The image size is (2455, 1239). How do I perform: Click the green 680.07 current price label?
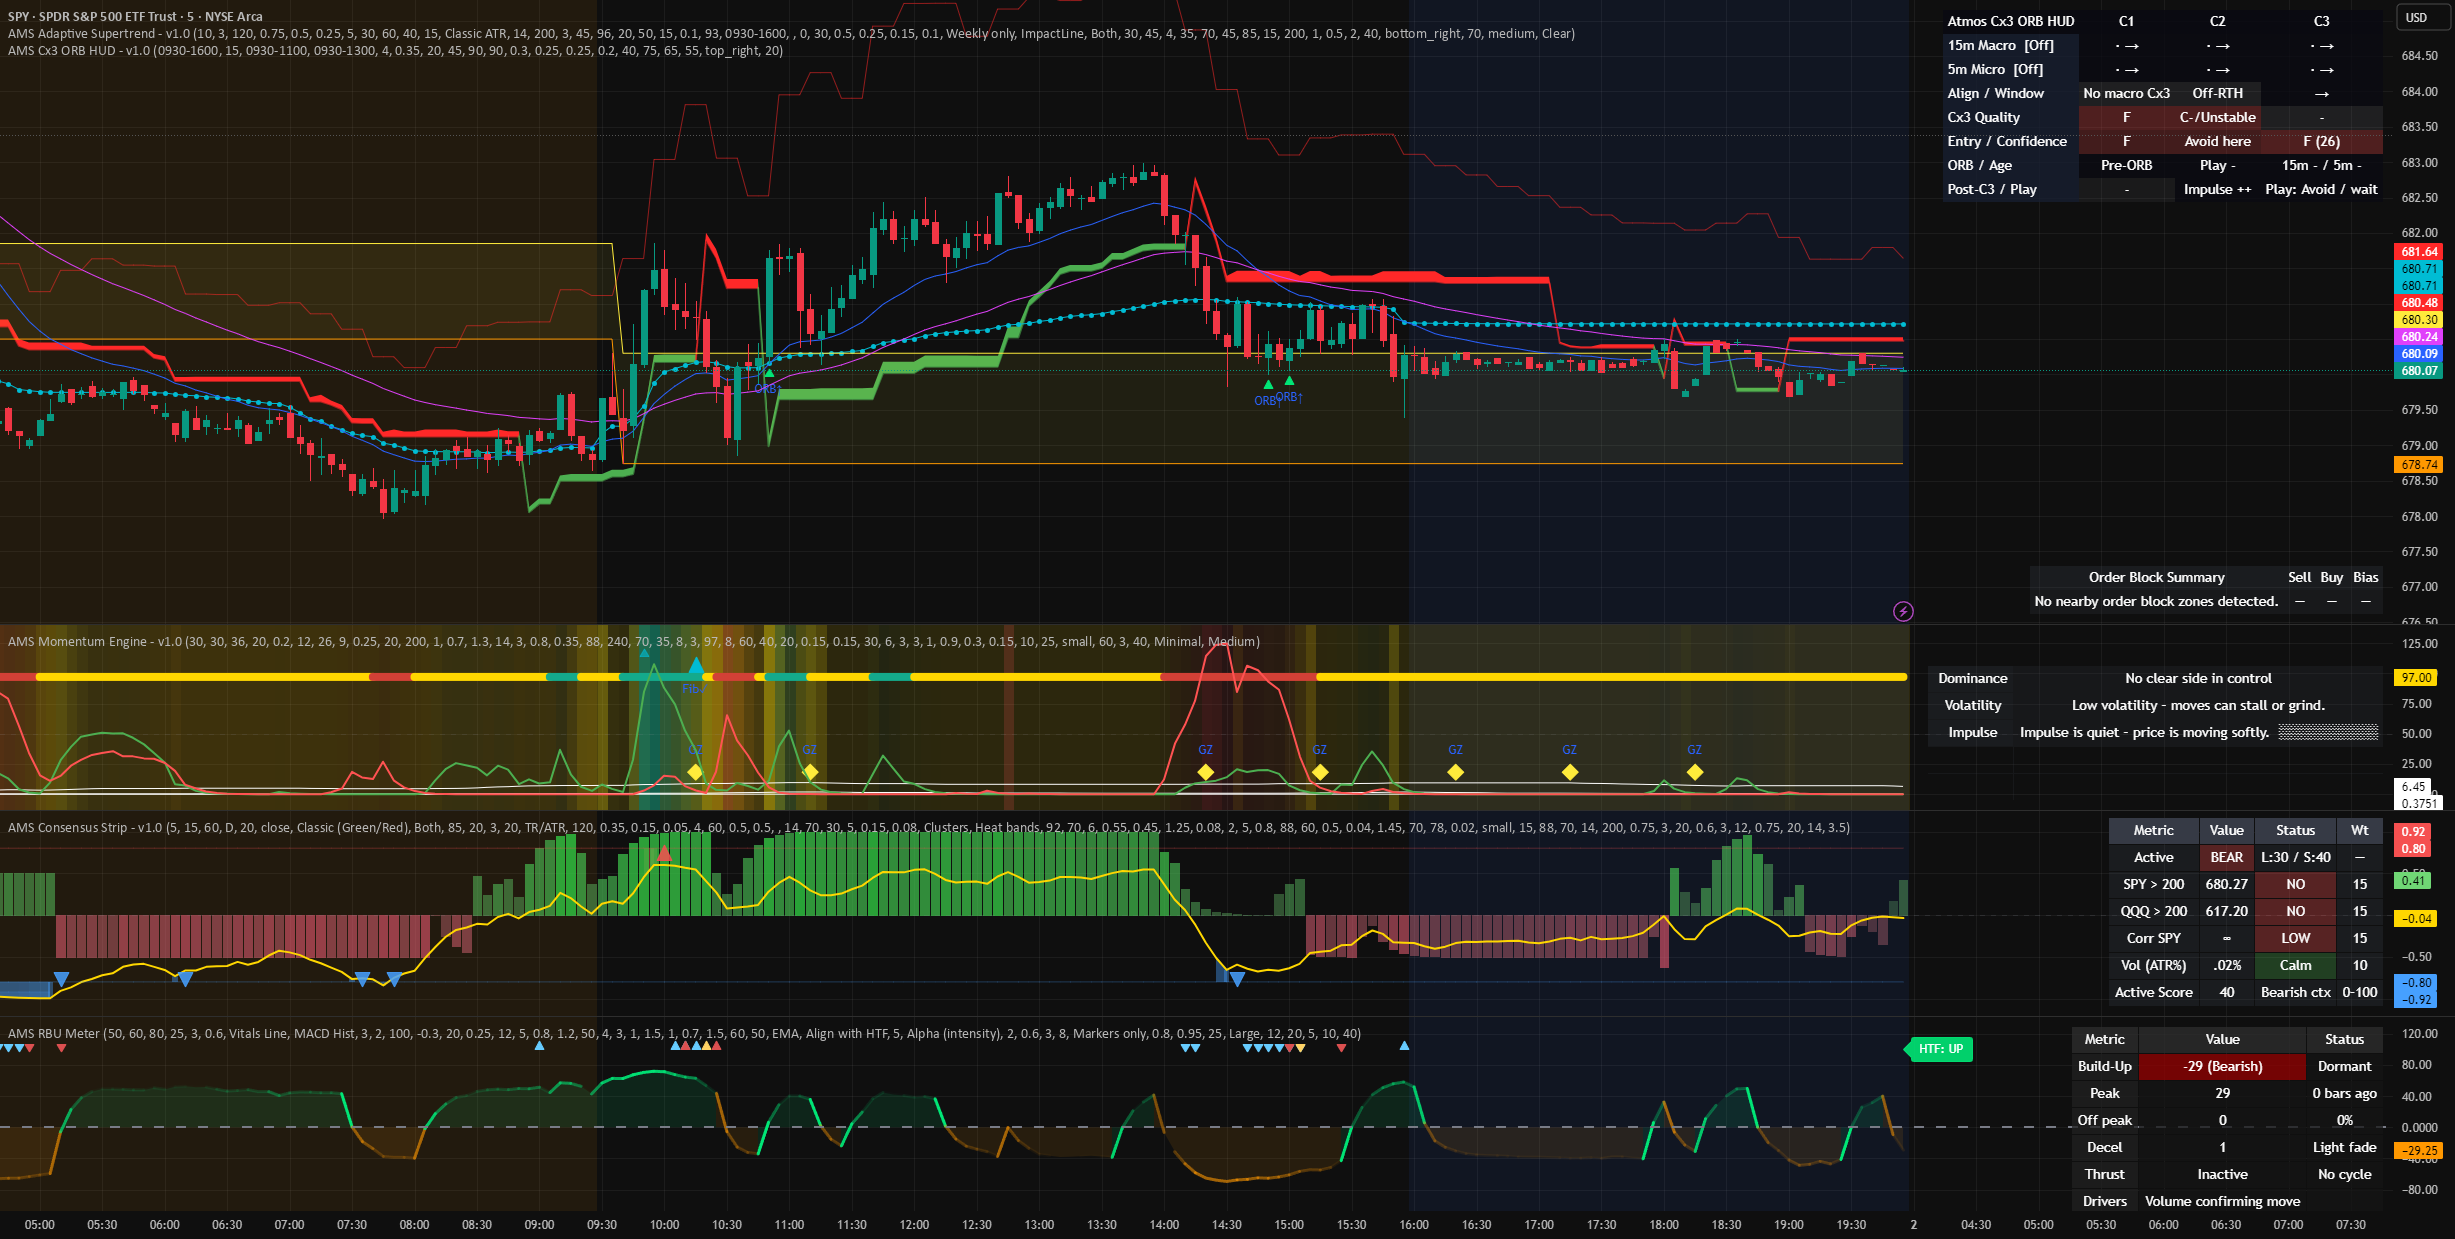click(2419, 371)
